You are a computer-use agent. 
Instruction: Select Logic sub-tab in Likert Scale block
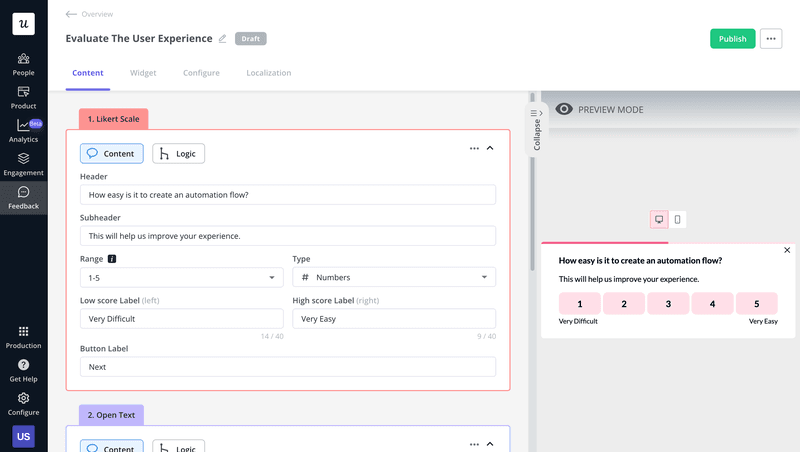tap(179, 154)
